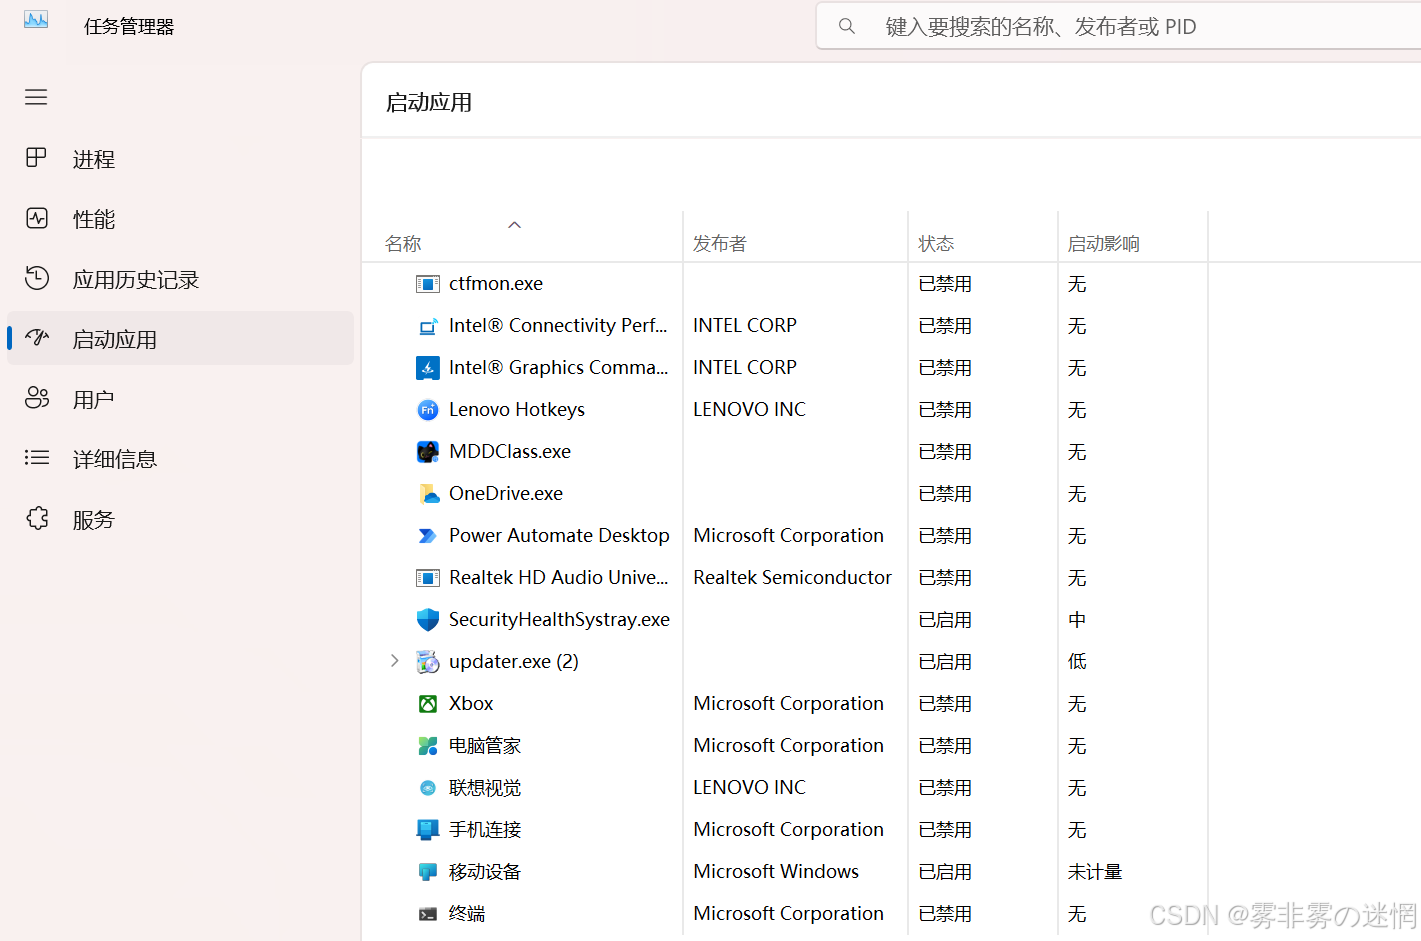Click the 联想视觉 icon
1421x941 pixels.
pyautogui.click(x=428, y=788)
